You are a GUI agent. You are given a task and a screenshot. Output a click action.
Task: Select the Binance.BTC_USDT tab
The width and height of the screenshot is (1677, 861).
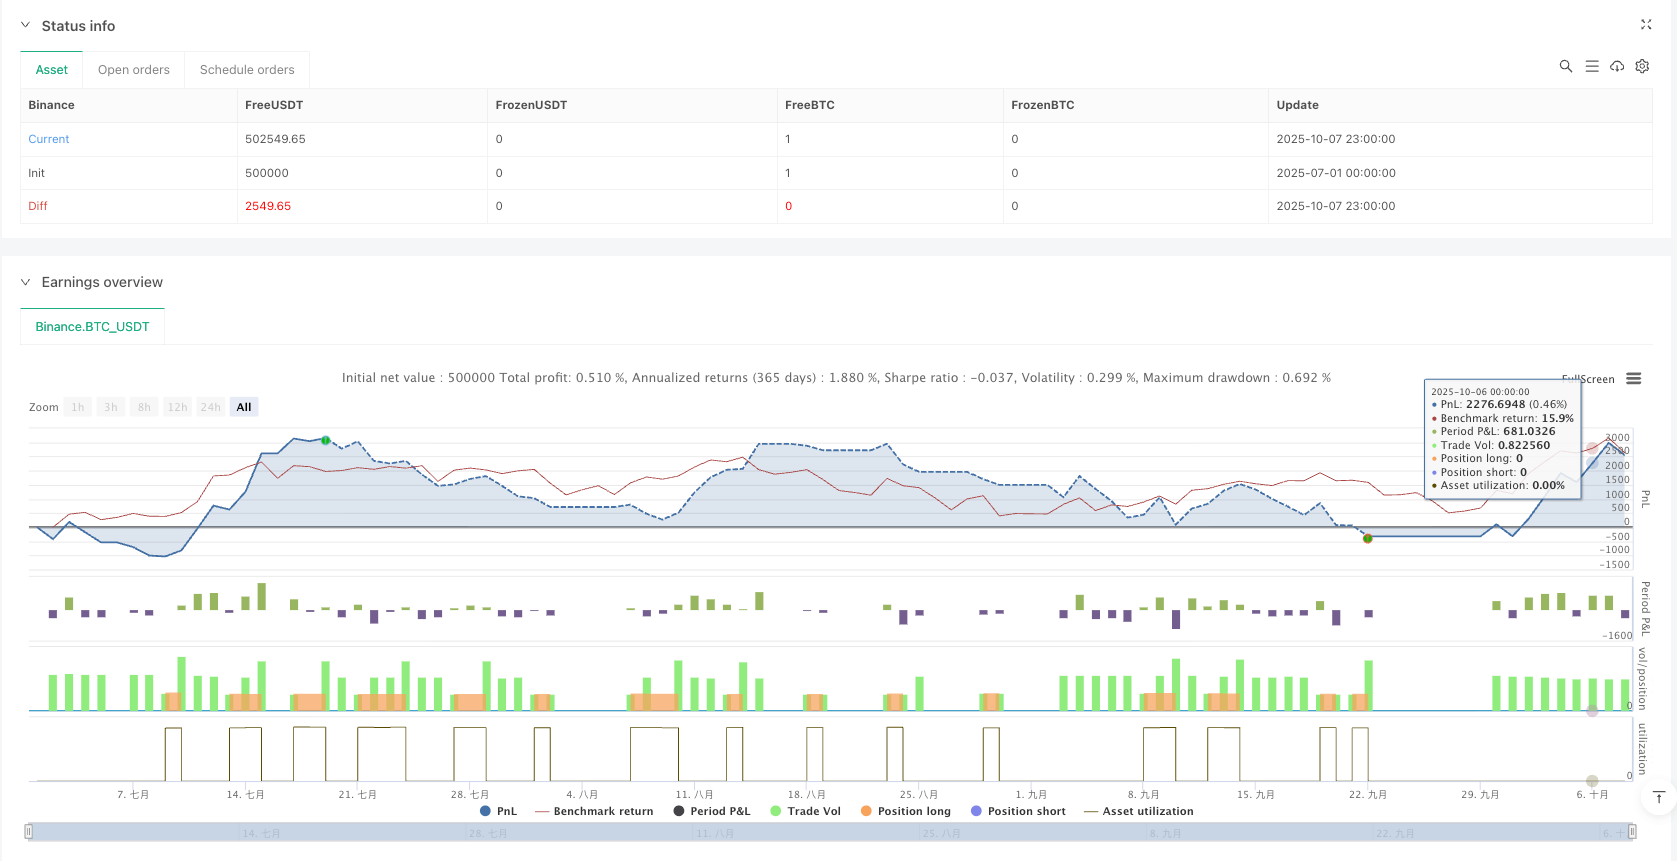click(92, 327)
